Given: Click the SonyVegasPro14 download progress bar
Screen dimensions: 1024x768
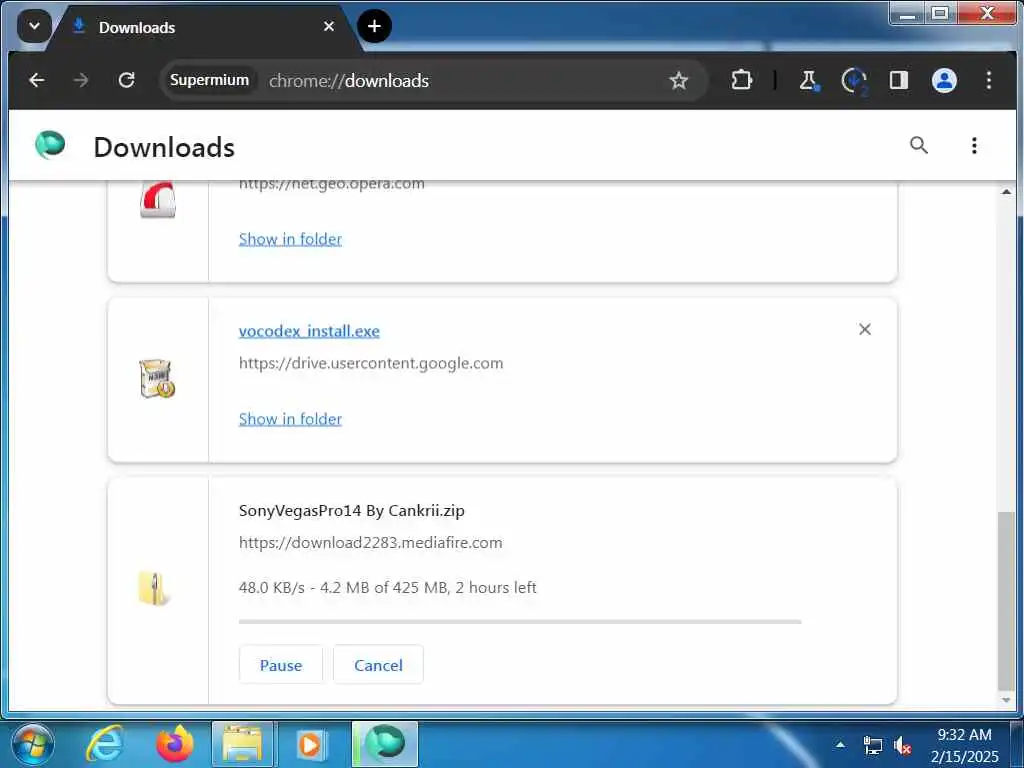Looking at the screenshot, I should pyautogui.click(x=520, y=622).
